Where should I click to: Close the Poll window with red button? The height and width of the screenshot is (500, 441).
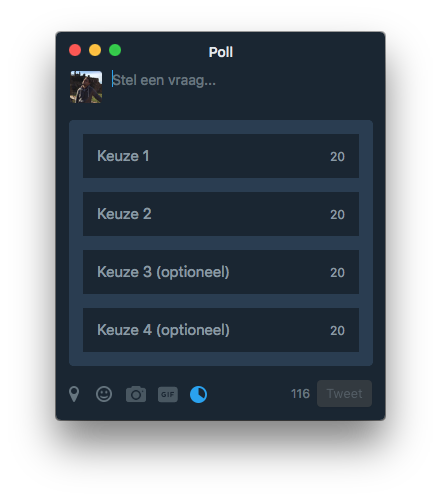pos(75,50)
